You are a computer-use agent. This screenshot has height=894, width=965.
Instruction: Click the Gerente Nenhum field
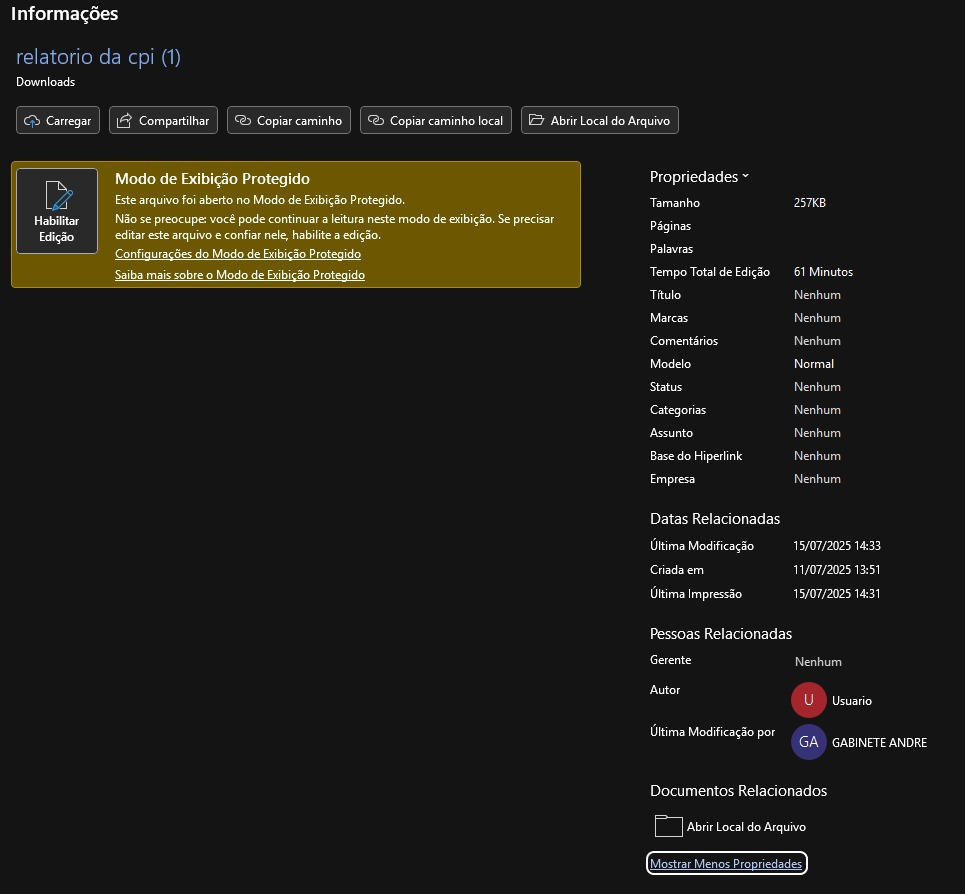pos(818,662)
